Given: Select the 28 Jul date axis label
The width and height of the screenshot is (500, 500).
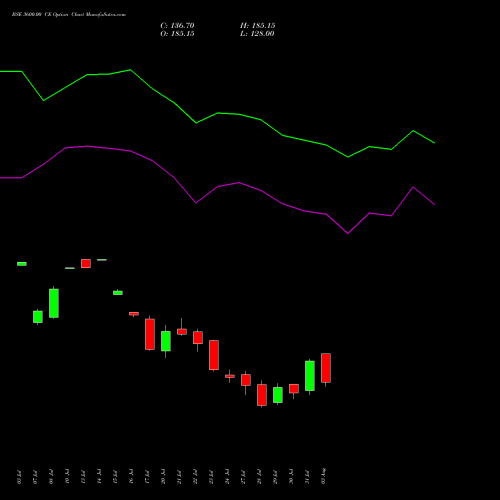Looking at the screenshot, I should coord(259,477).
